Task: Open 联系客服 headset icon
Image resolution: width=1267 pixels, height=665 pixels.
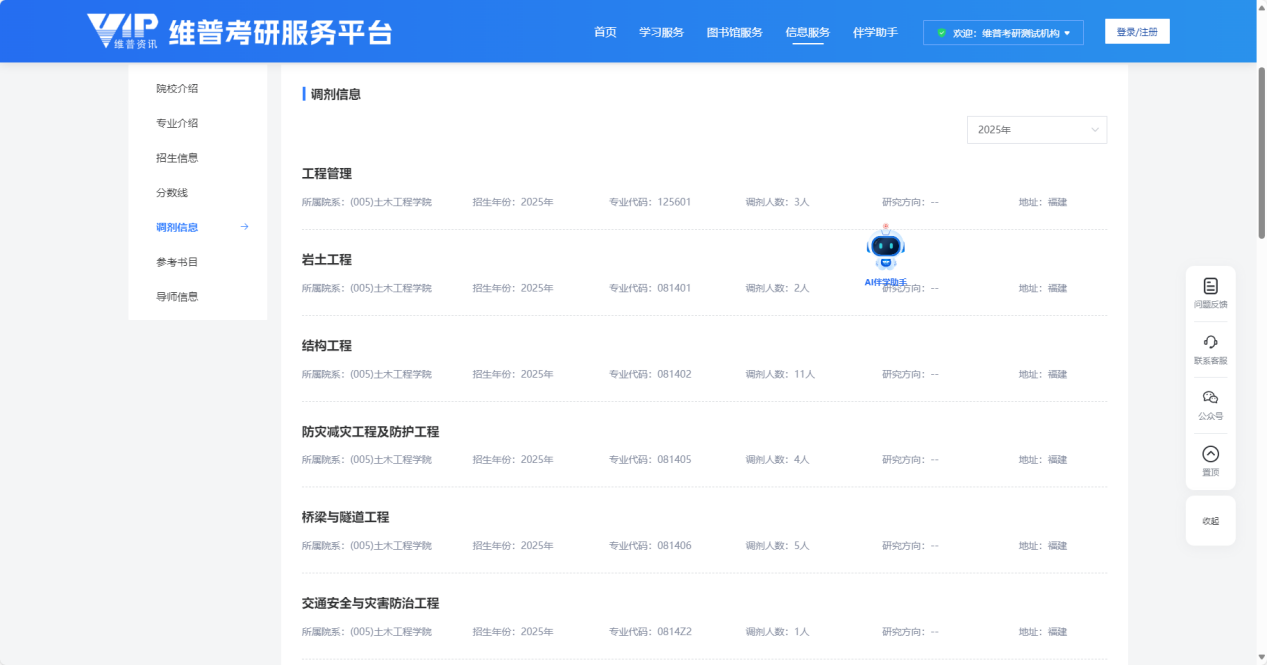Action: [x=1210, y=342]
